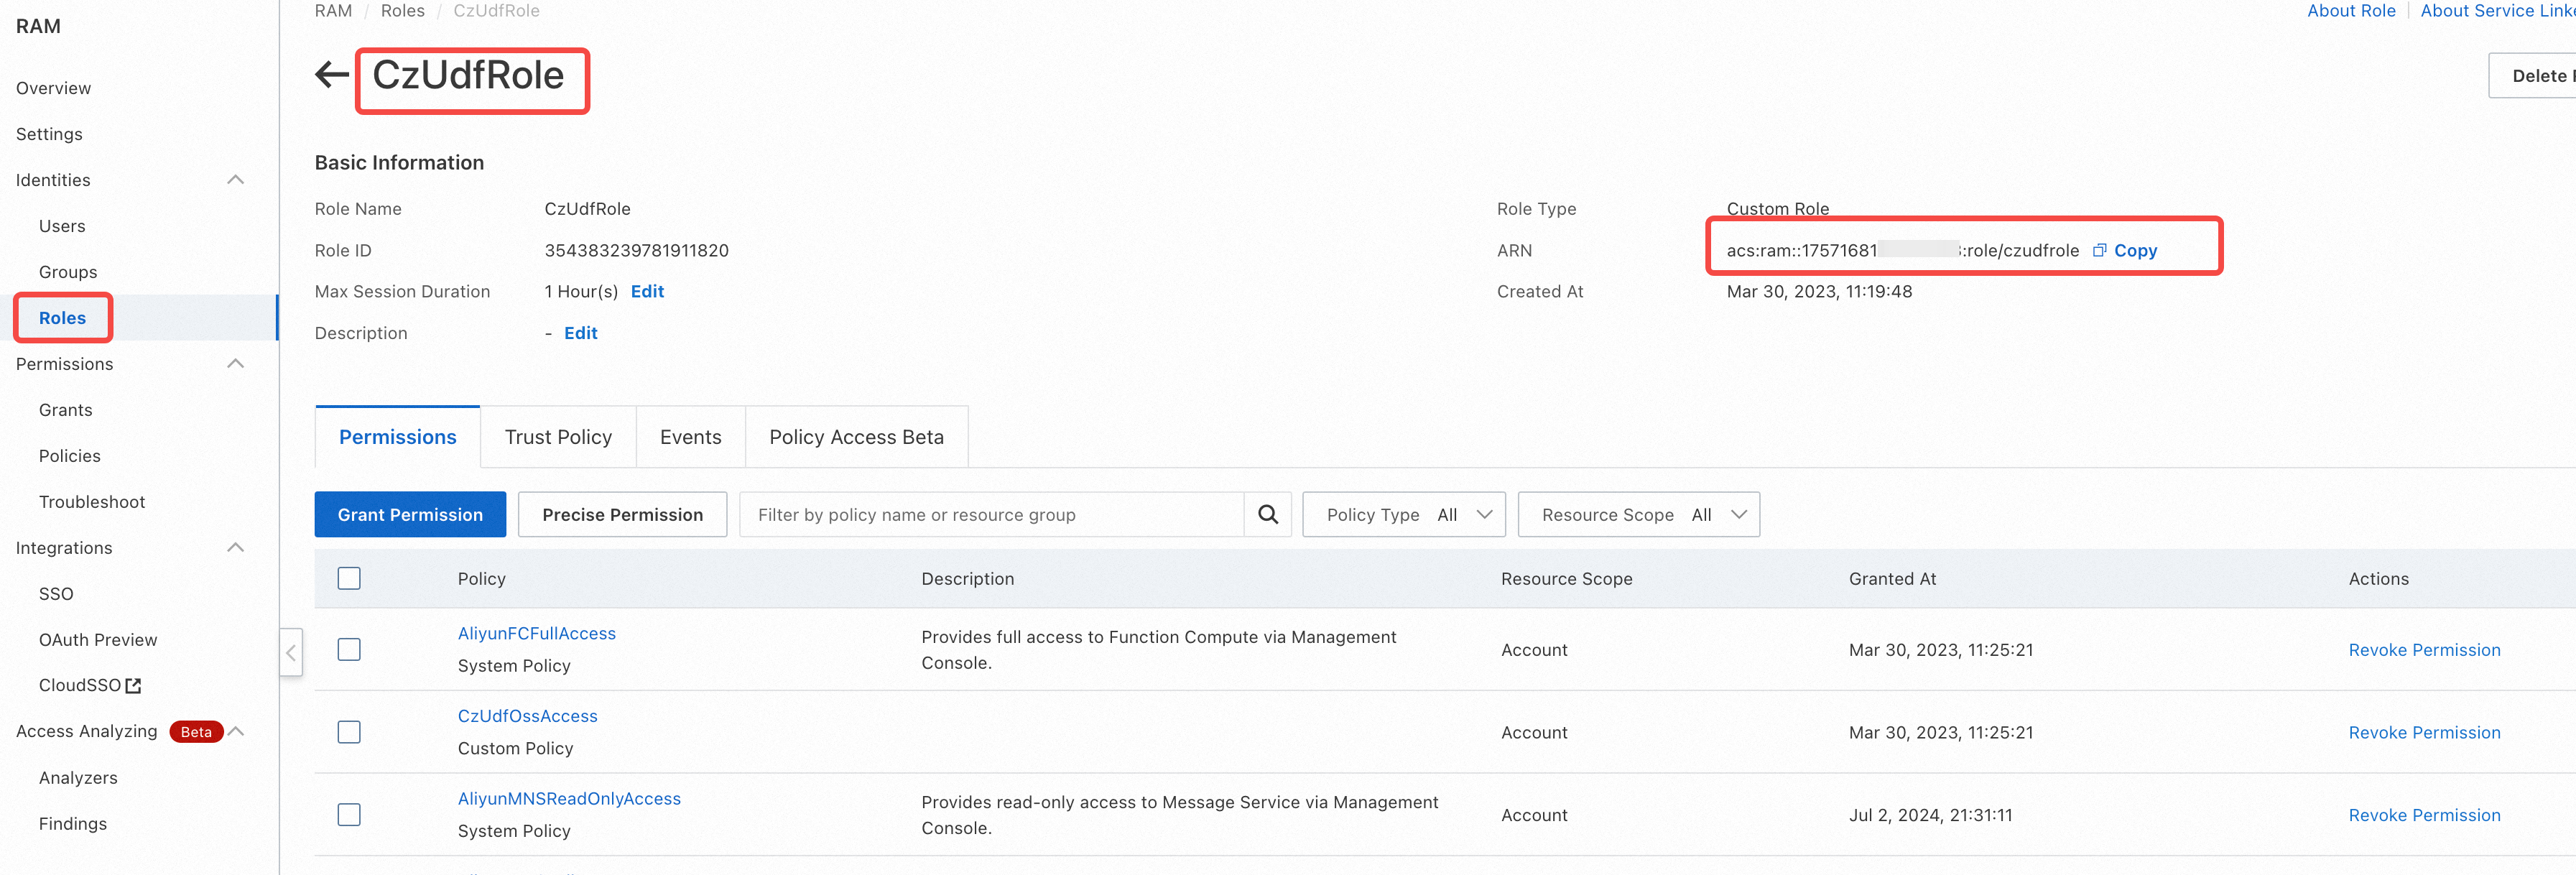Collapse the Integrations section chevron
2576x875 pixels.
click(x=236, y=548)
